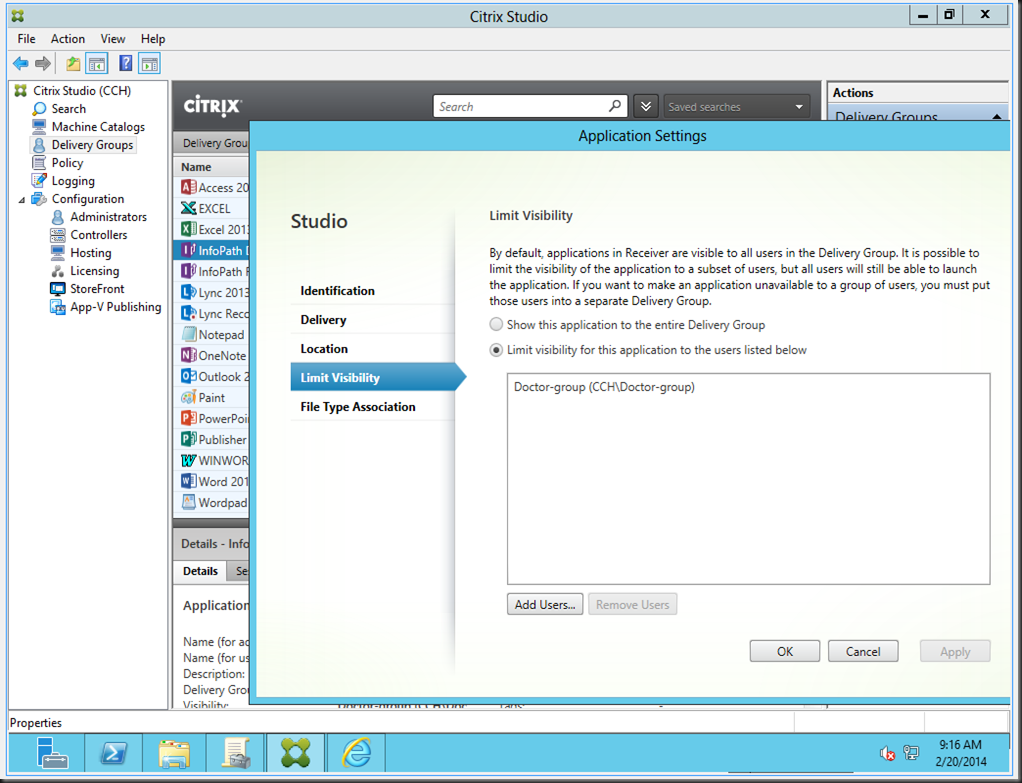Click the Show/Hide Console Tree icon

click(x=97, y=63)
